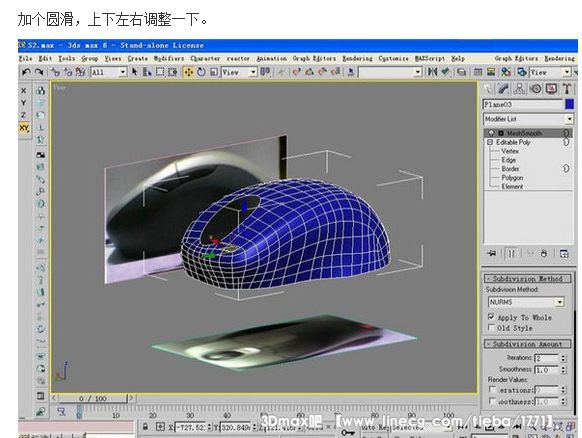Open the Material Editor icon
The height and width of the screenshot is (438, 582).
(506, 72)
